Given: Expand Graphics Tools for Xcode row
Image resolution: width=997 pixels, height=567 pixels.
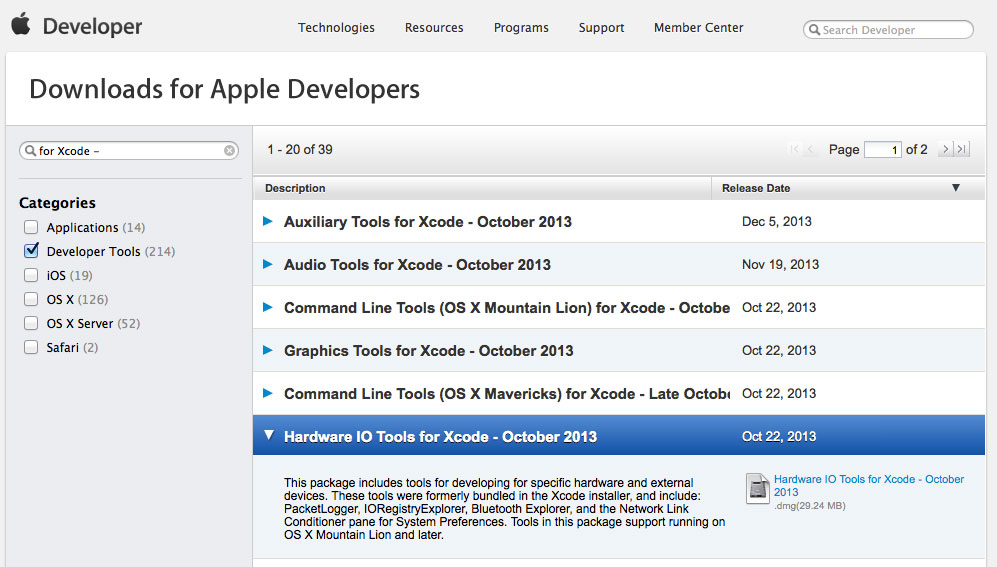Looking at the screenshot, I should tap(268, 350).
